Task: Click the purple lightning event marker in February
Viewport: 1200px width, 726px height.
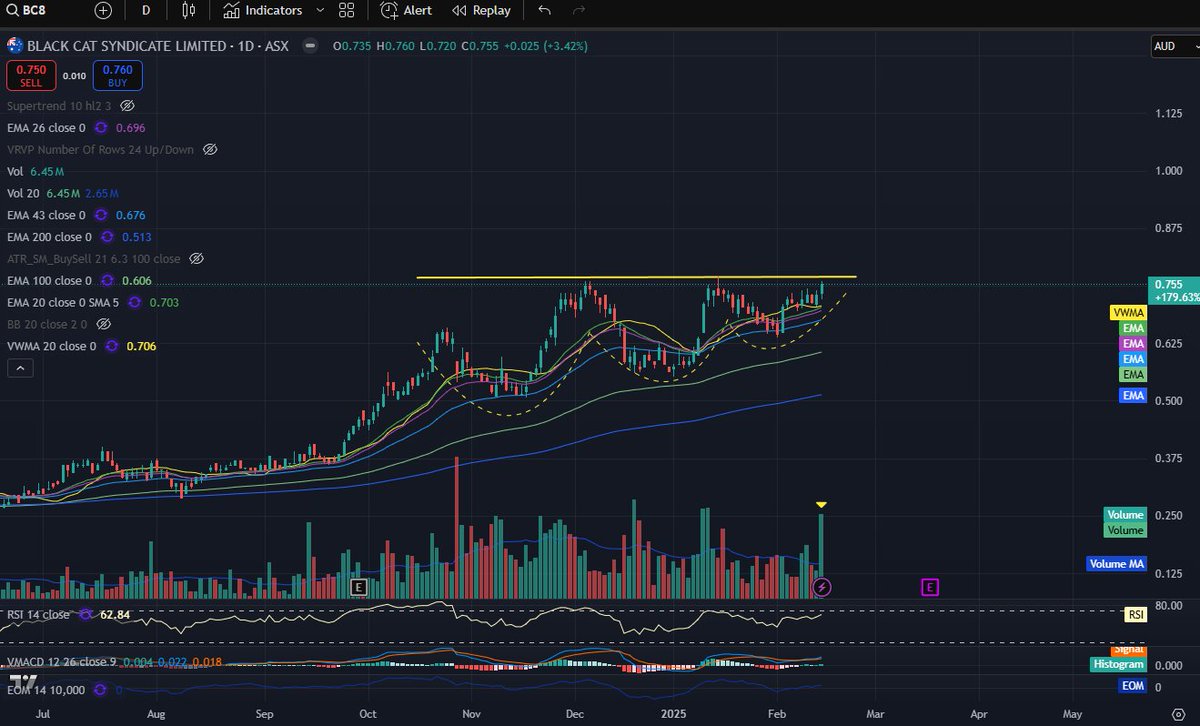Action: click(822, 586)
